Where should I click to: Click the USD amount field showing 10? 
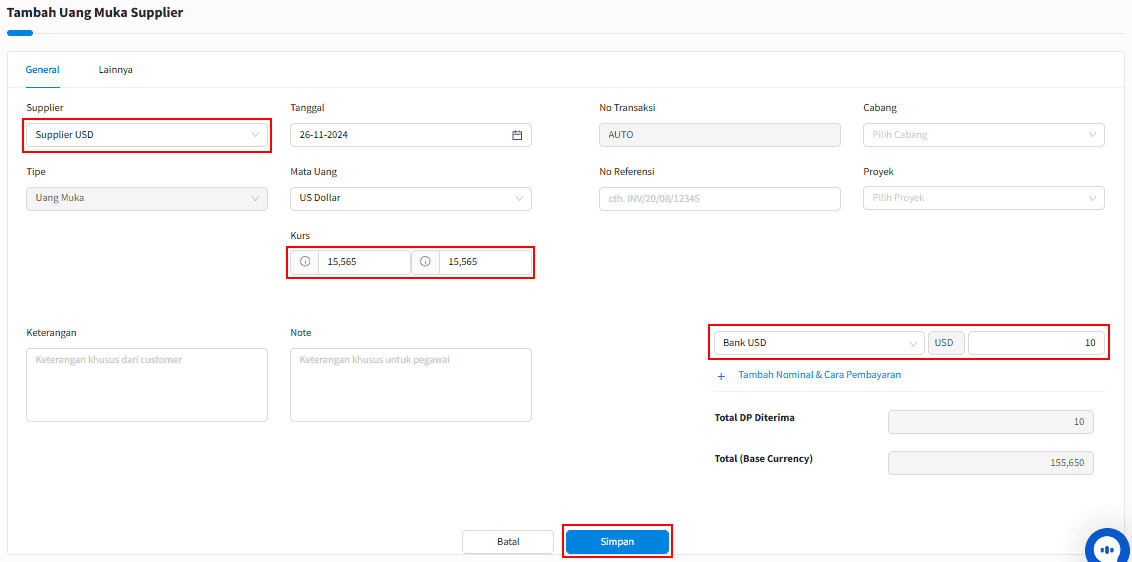click(1036, 343)
